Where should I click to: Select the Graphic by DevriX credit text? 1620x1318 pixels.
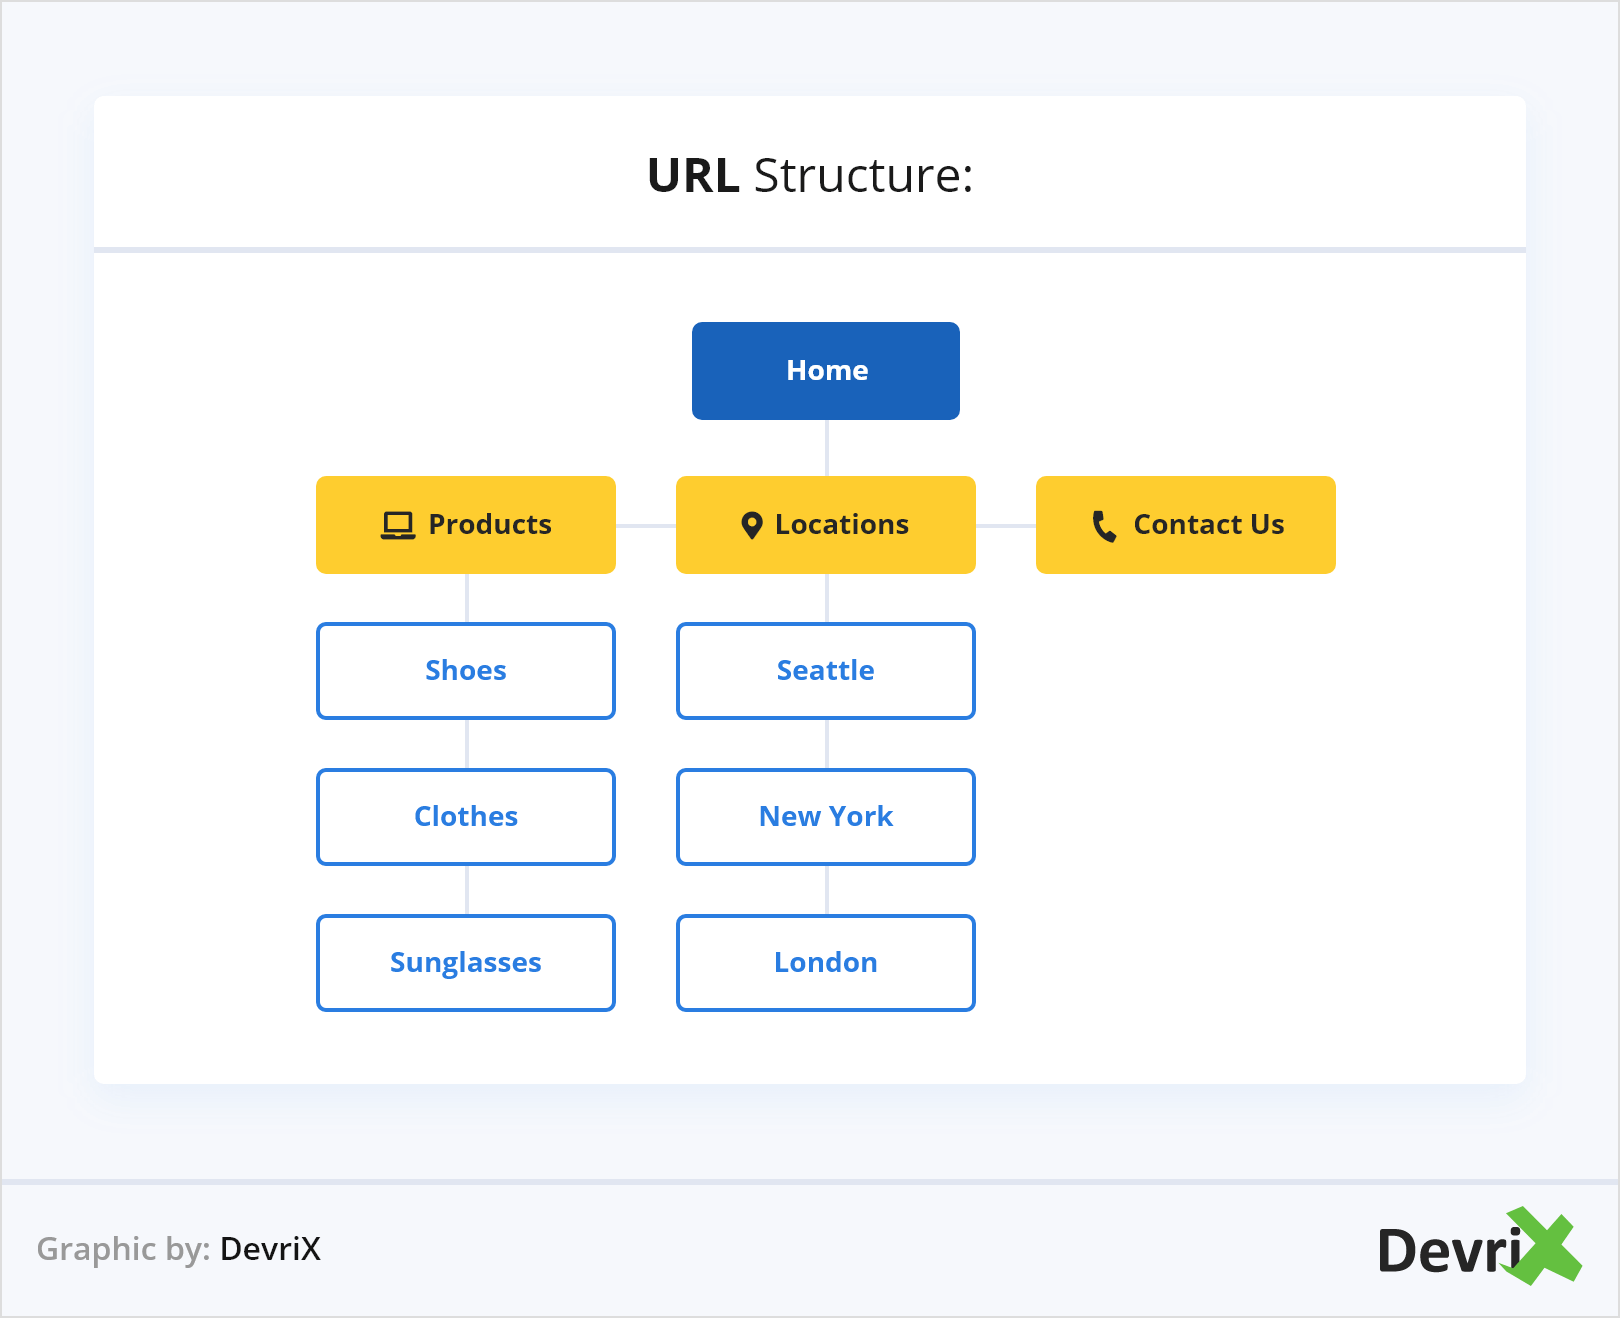[177, 1250]
